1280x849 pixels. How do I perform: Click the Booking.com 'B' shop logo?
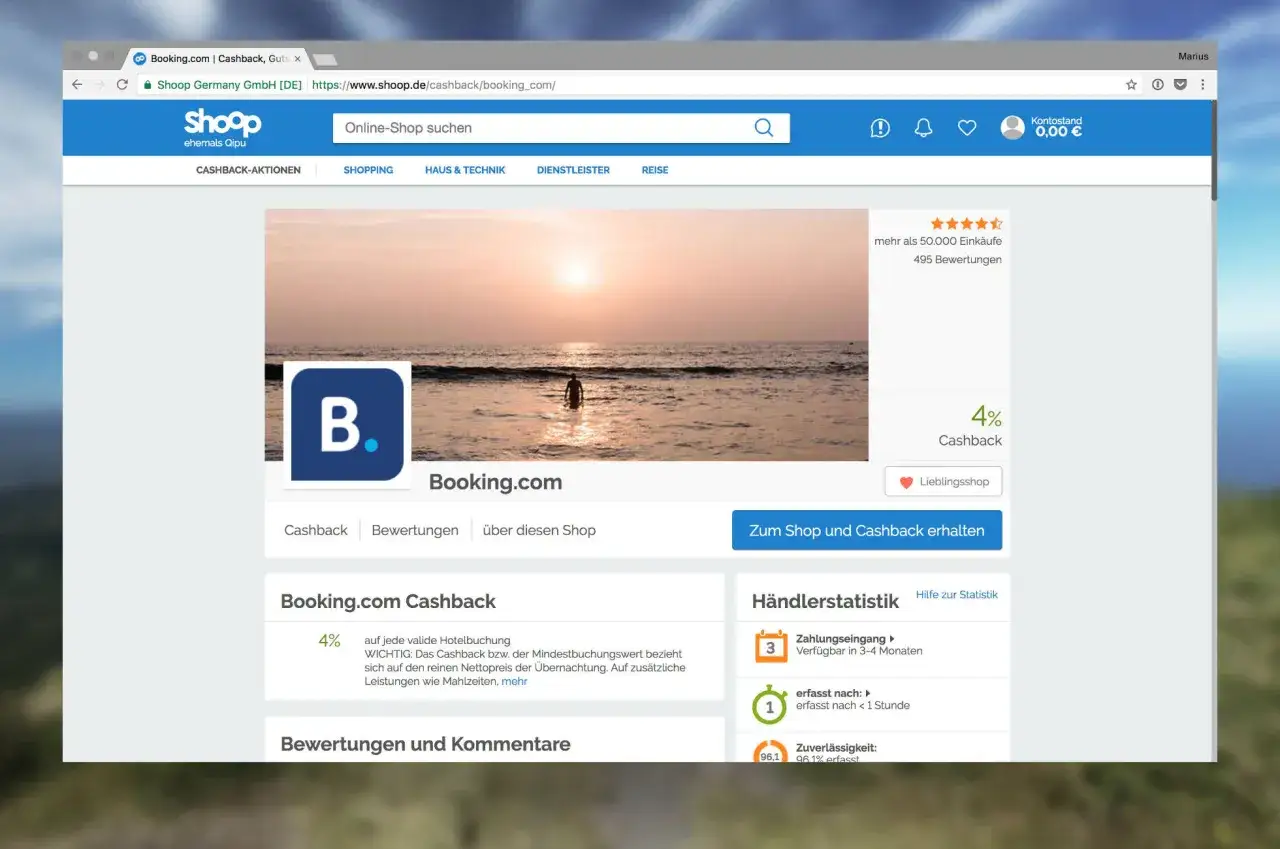tap(348, 425)
